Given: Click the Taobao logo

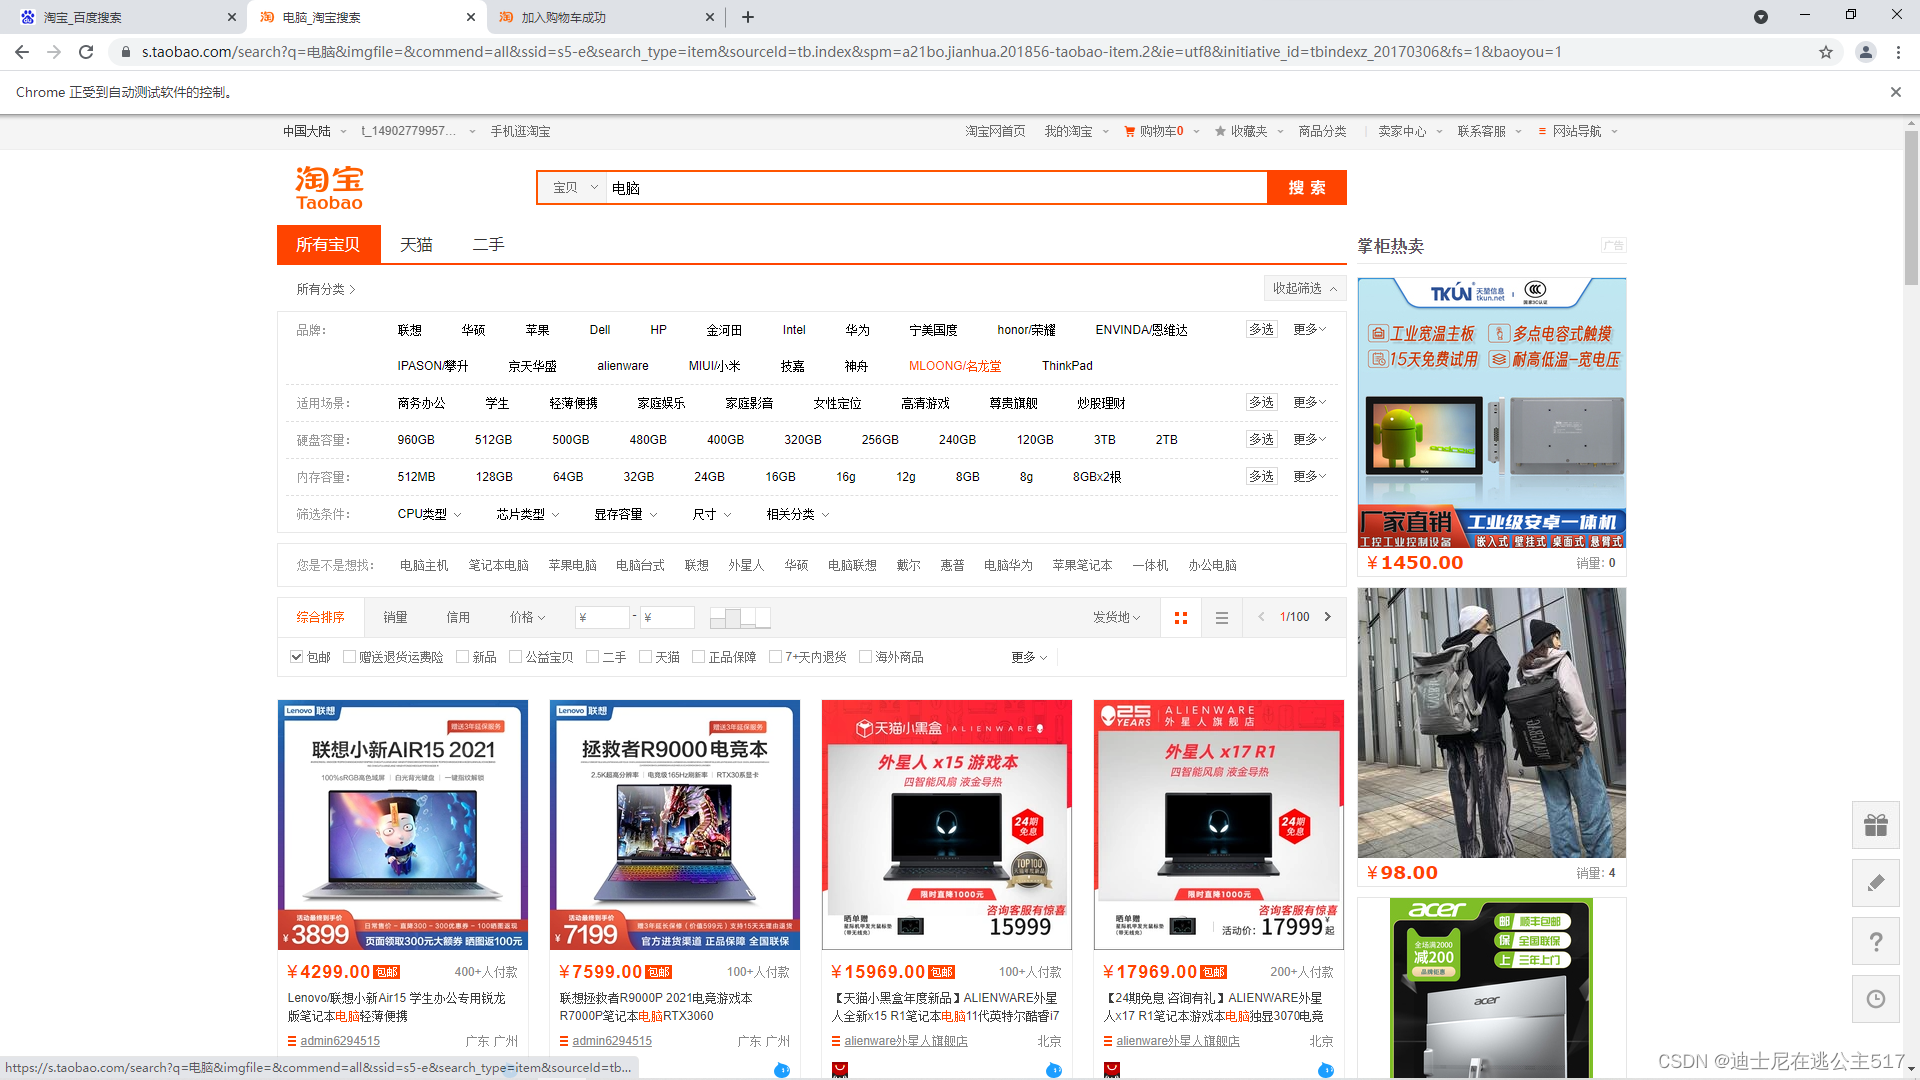Looking at the screenshot, I should coord(329,188).
